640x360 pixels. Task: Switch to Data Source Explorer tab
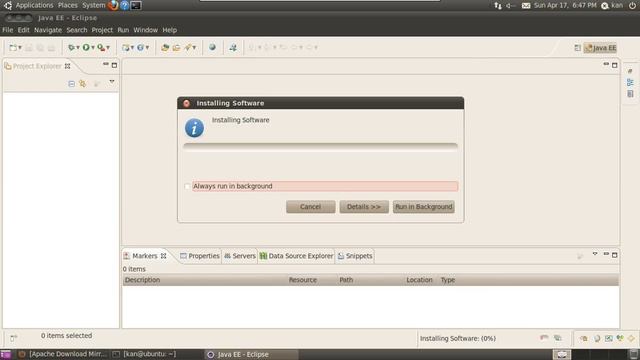pos(296,256)
